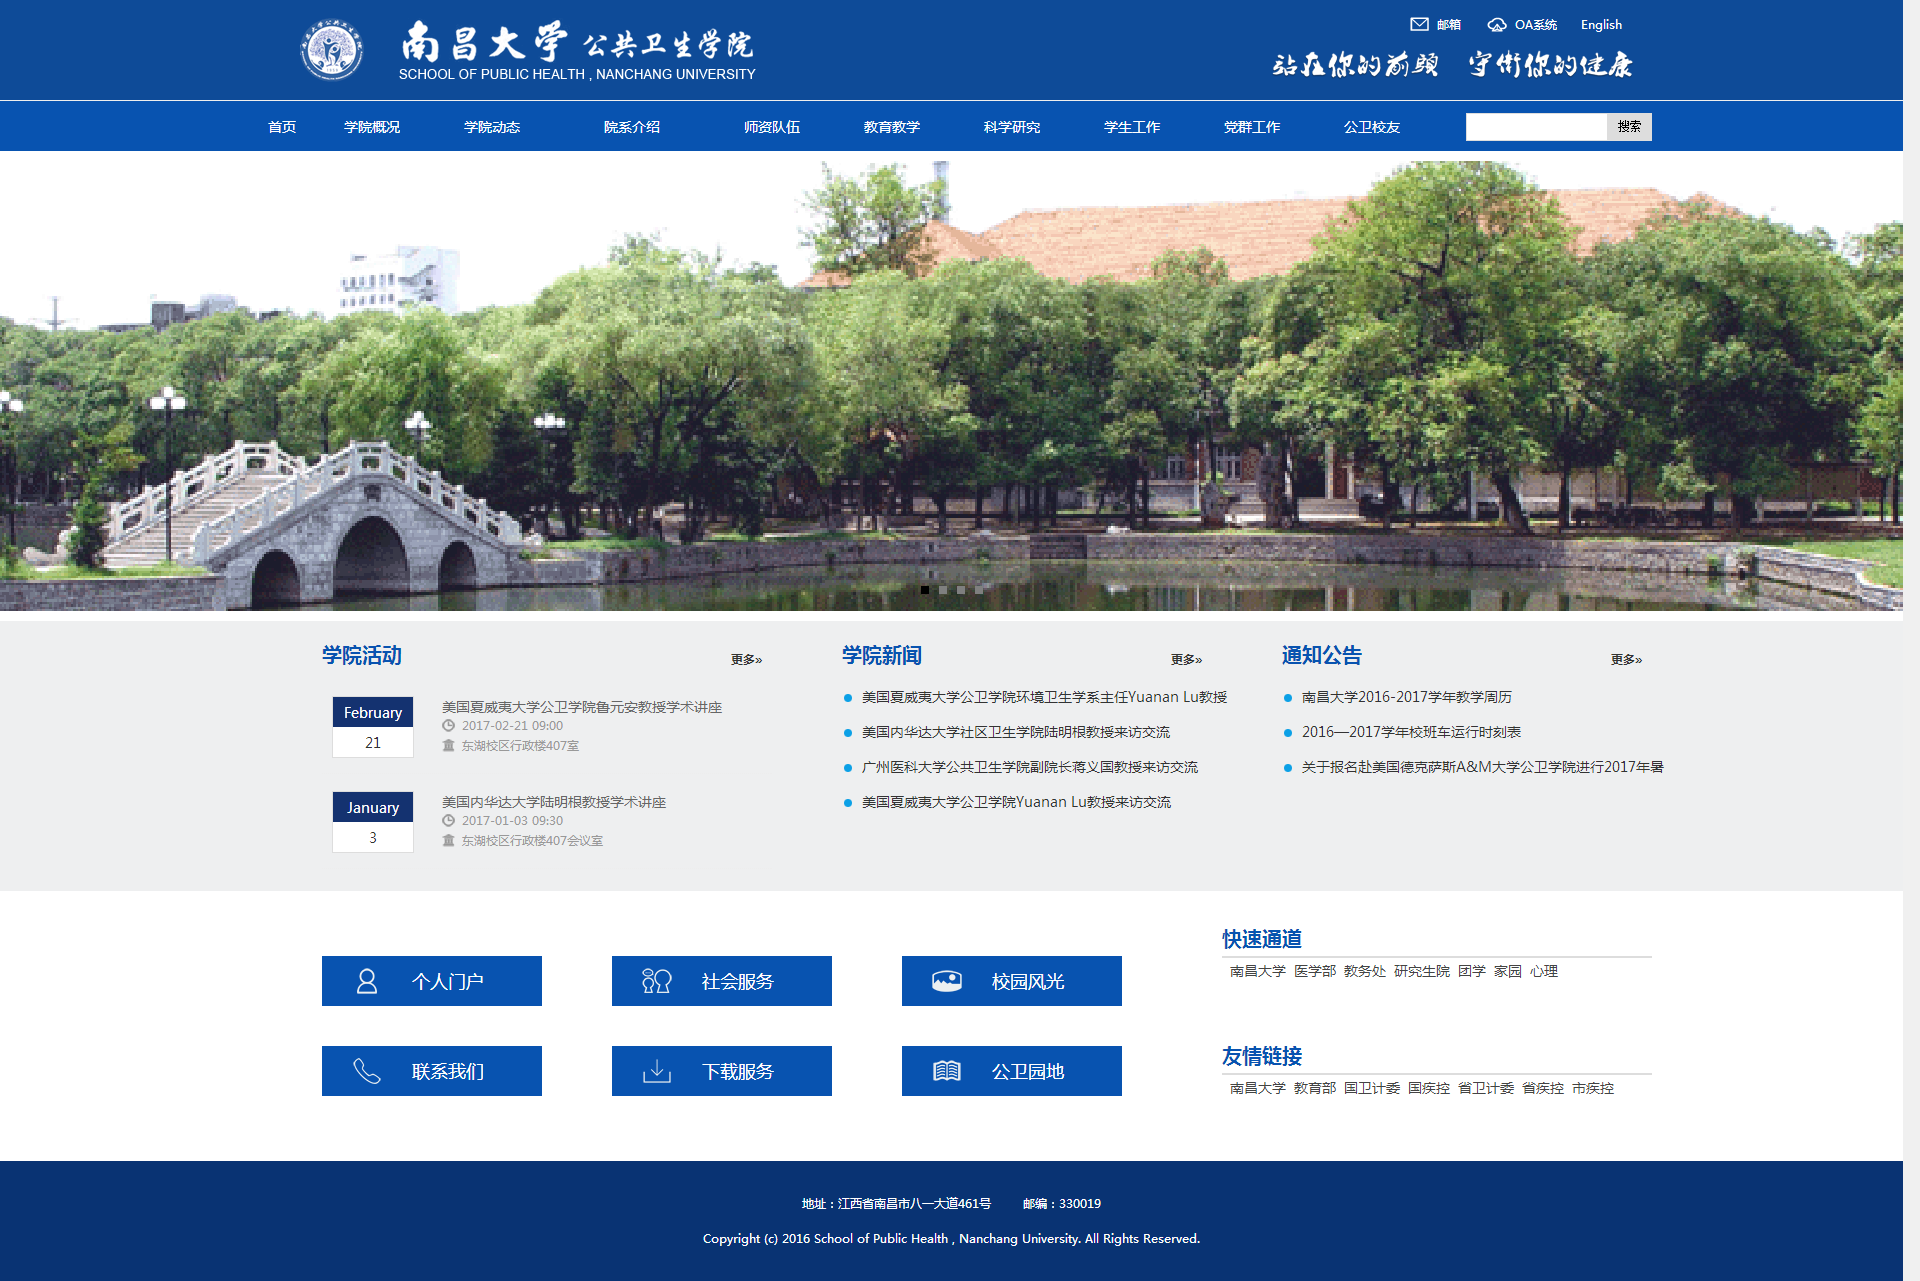
Task: Switch to the second banner slide dot
Action: coord(943,590)
